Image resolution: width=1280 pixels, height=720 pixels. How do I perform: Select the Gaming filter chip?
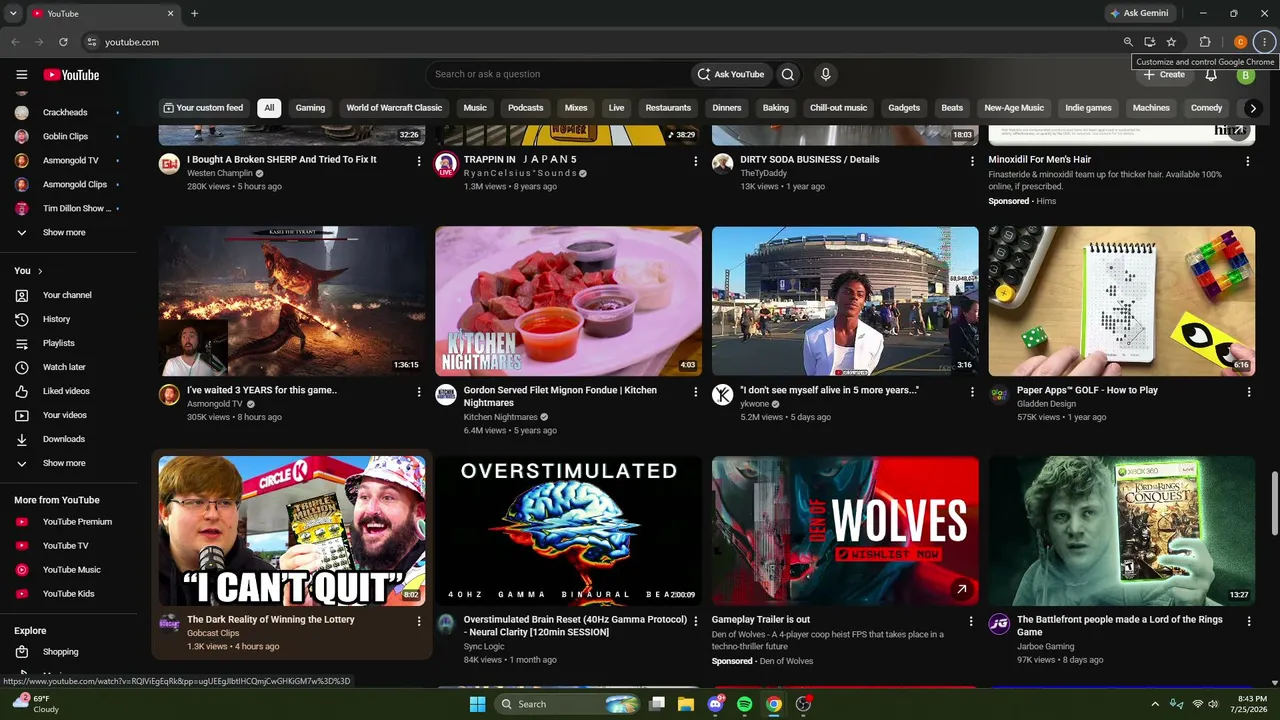point(310,108)
